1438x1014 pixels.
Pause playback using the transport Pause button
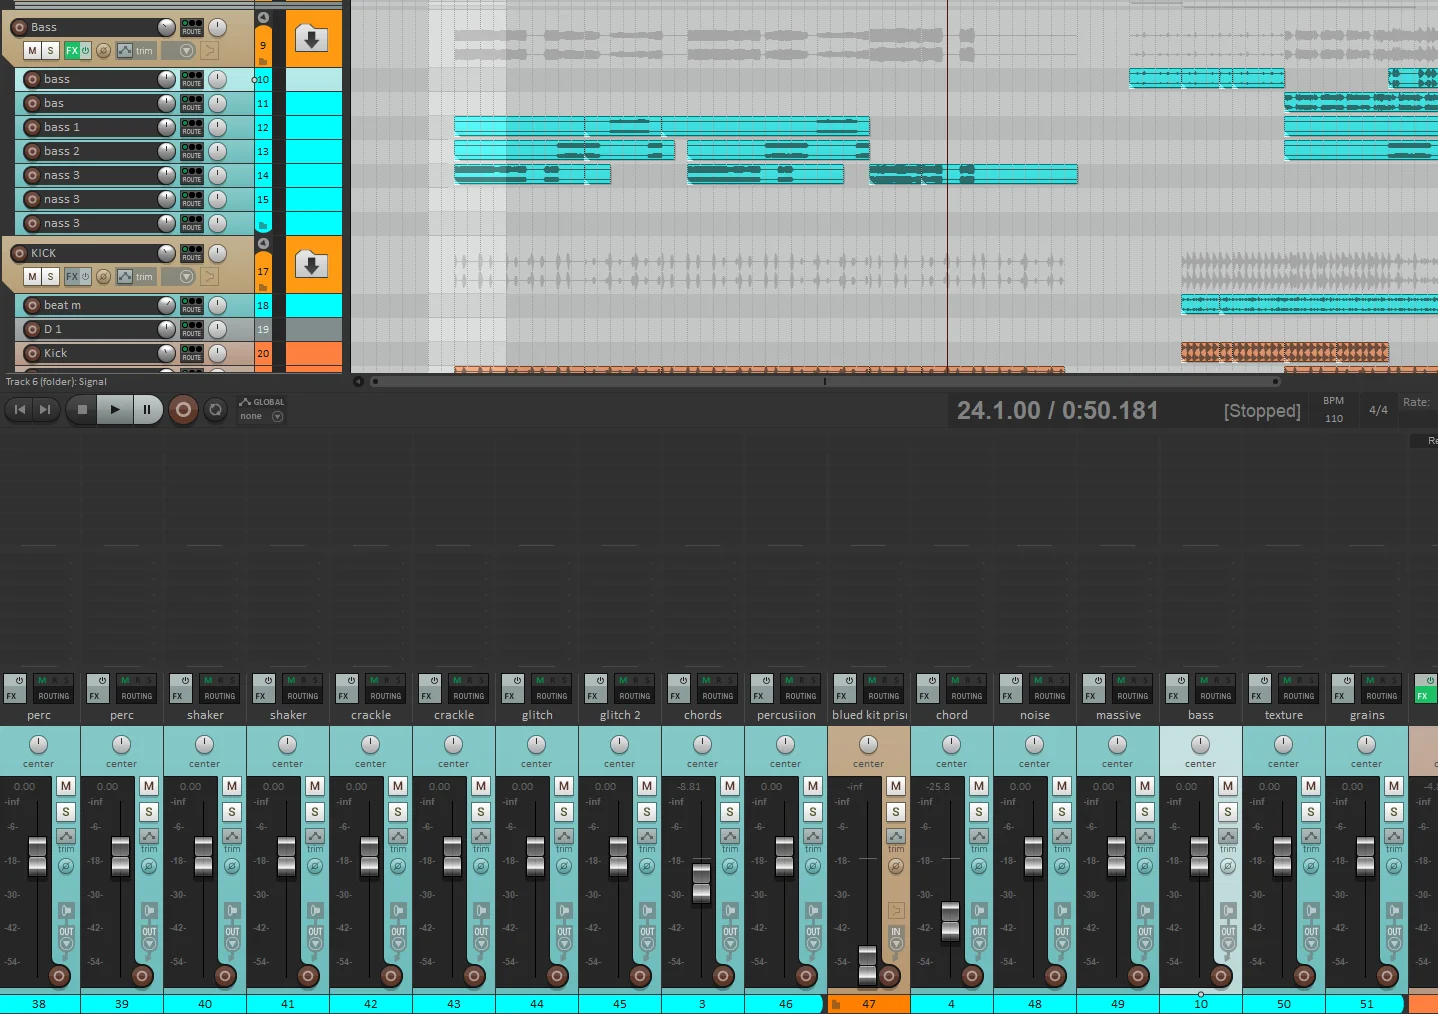tap(147, 409)
